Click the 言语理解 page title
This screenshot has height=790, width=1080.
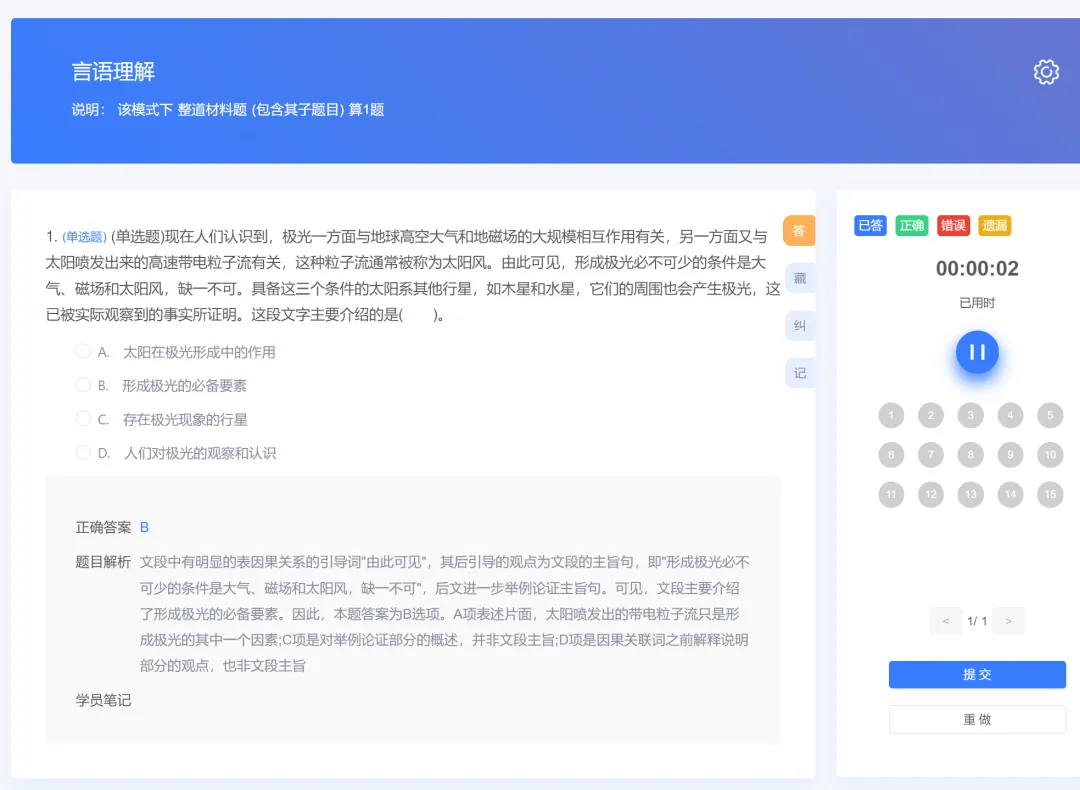(114, 72)
